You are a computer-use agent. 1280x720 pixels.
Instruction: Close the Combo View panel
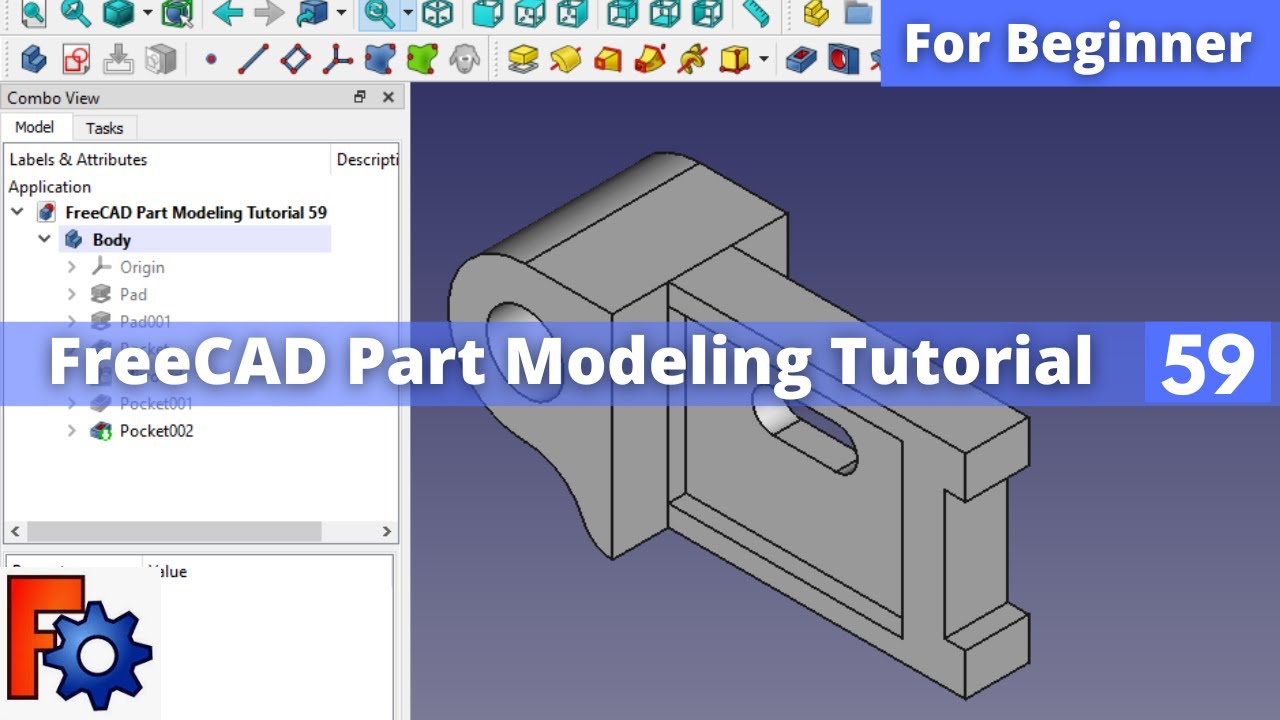click(388, 97)
